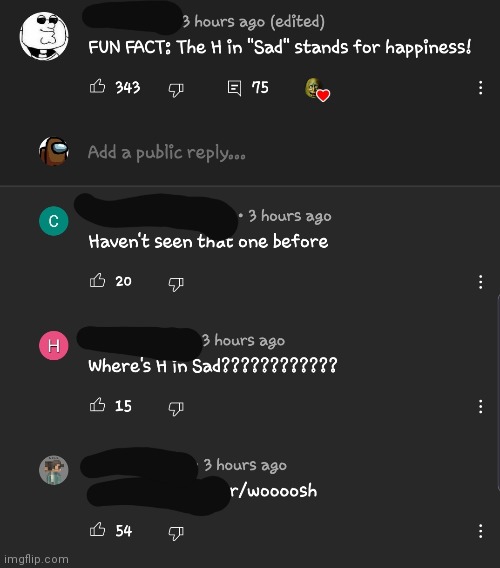Like the "Haven't seen that one before" reply
500x568 pixels.
[x=97, y=281]
